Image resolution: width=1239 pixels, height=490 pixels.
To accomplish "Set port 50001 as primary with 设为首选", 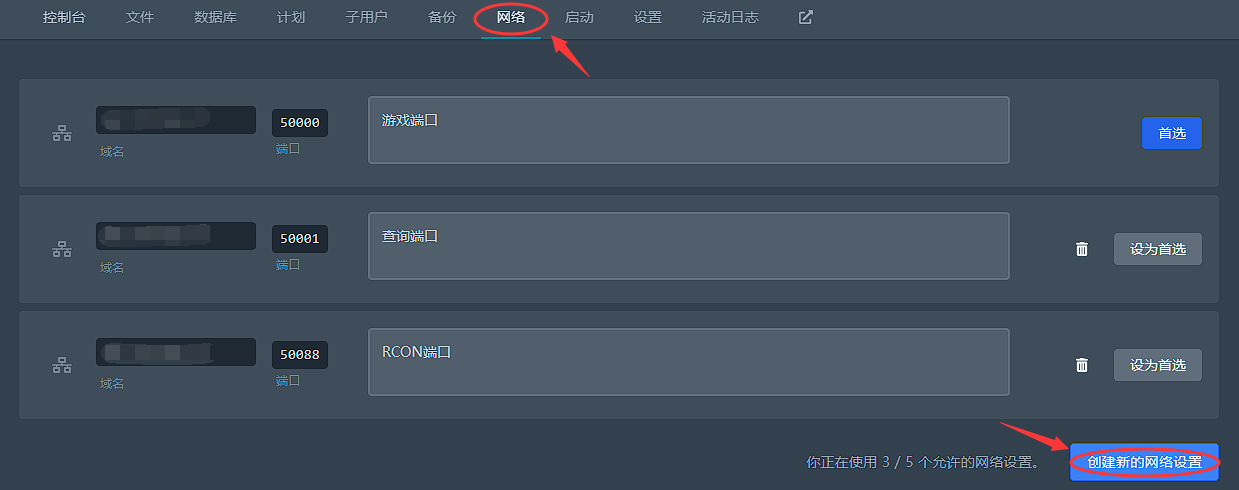I will [1158, 249].
